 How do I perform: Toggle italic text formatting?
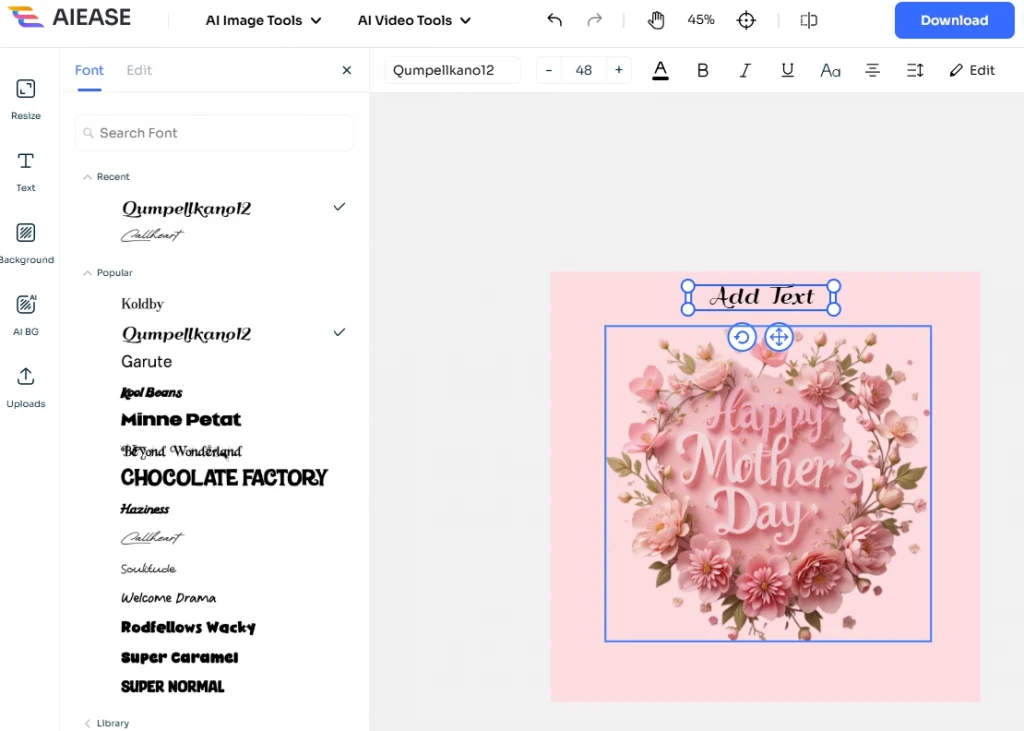point(745,70)
